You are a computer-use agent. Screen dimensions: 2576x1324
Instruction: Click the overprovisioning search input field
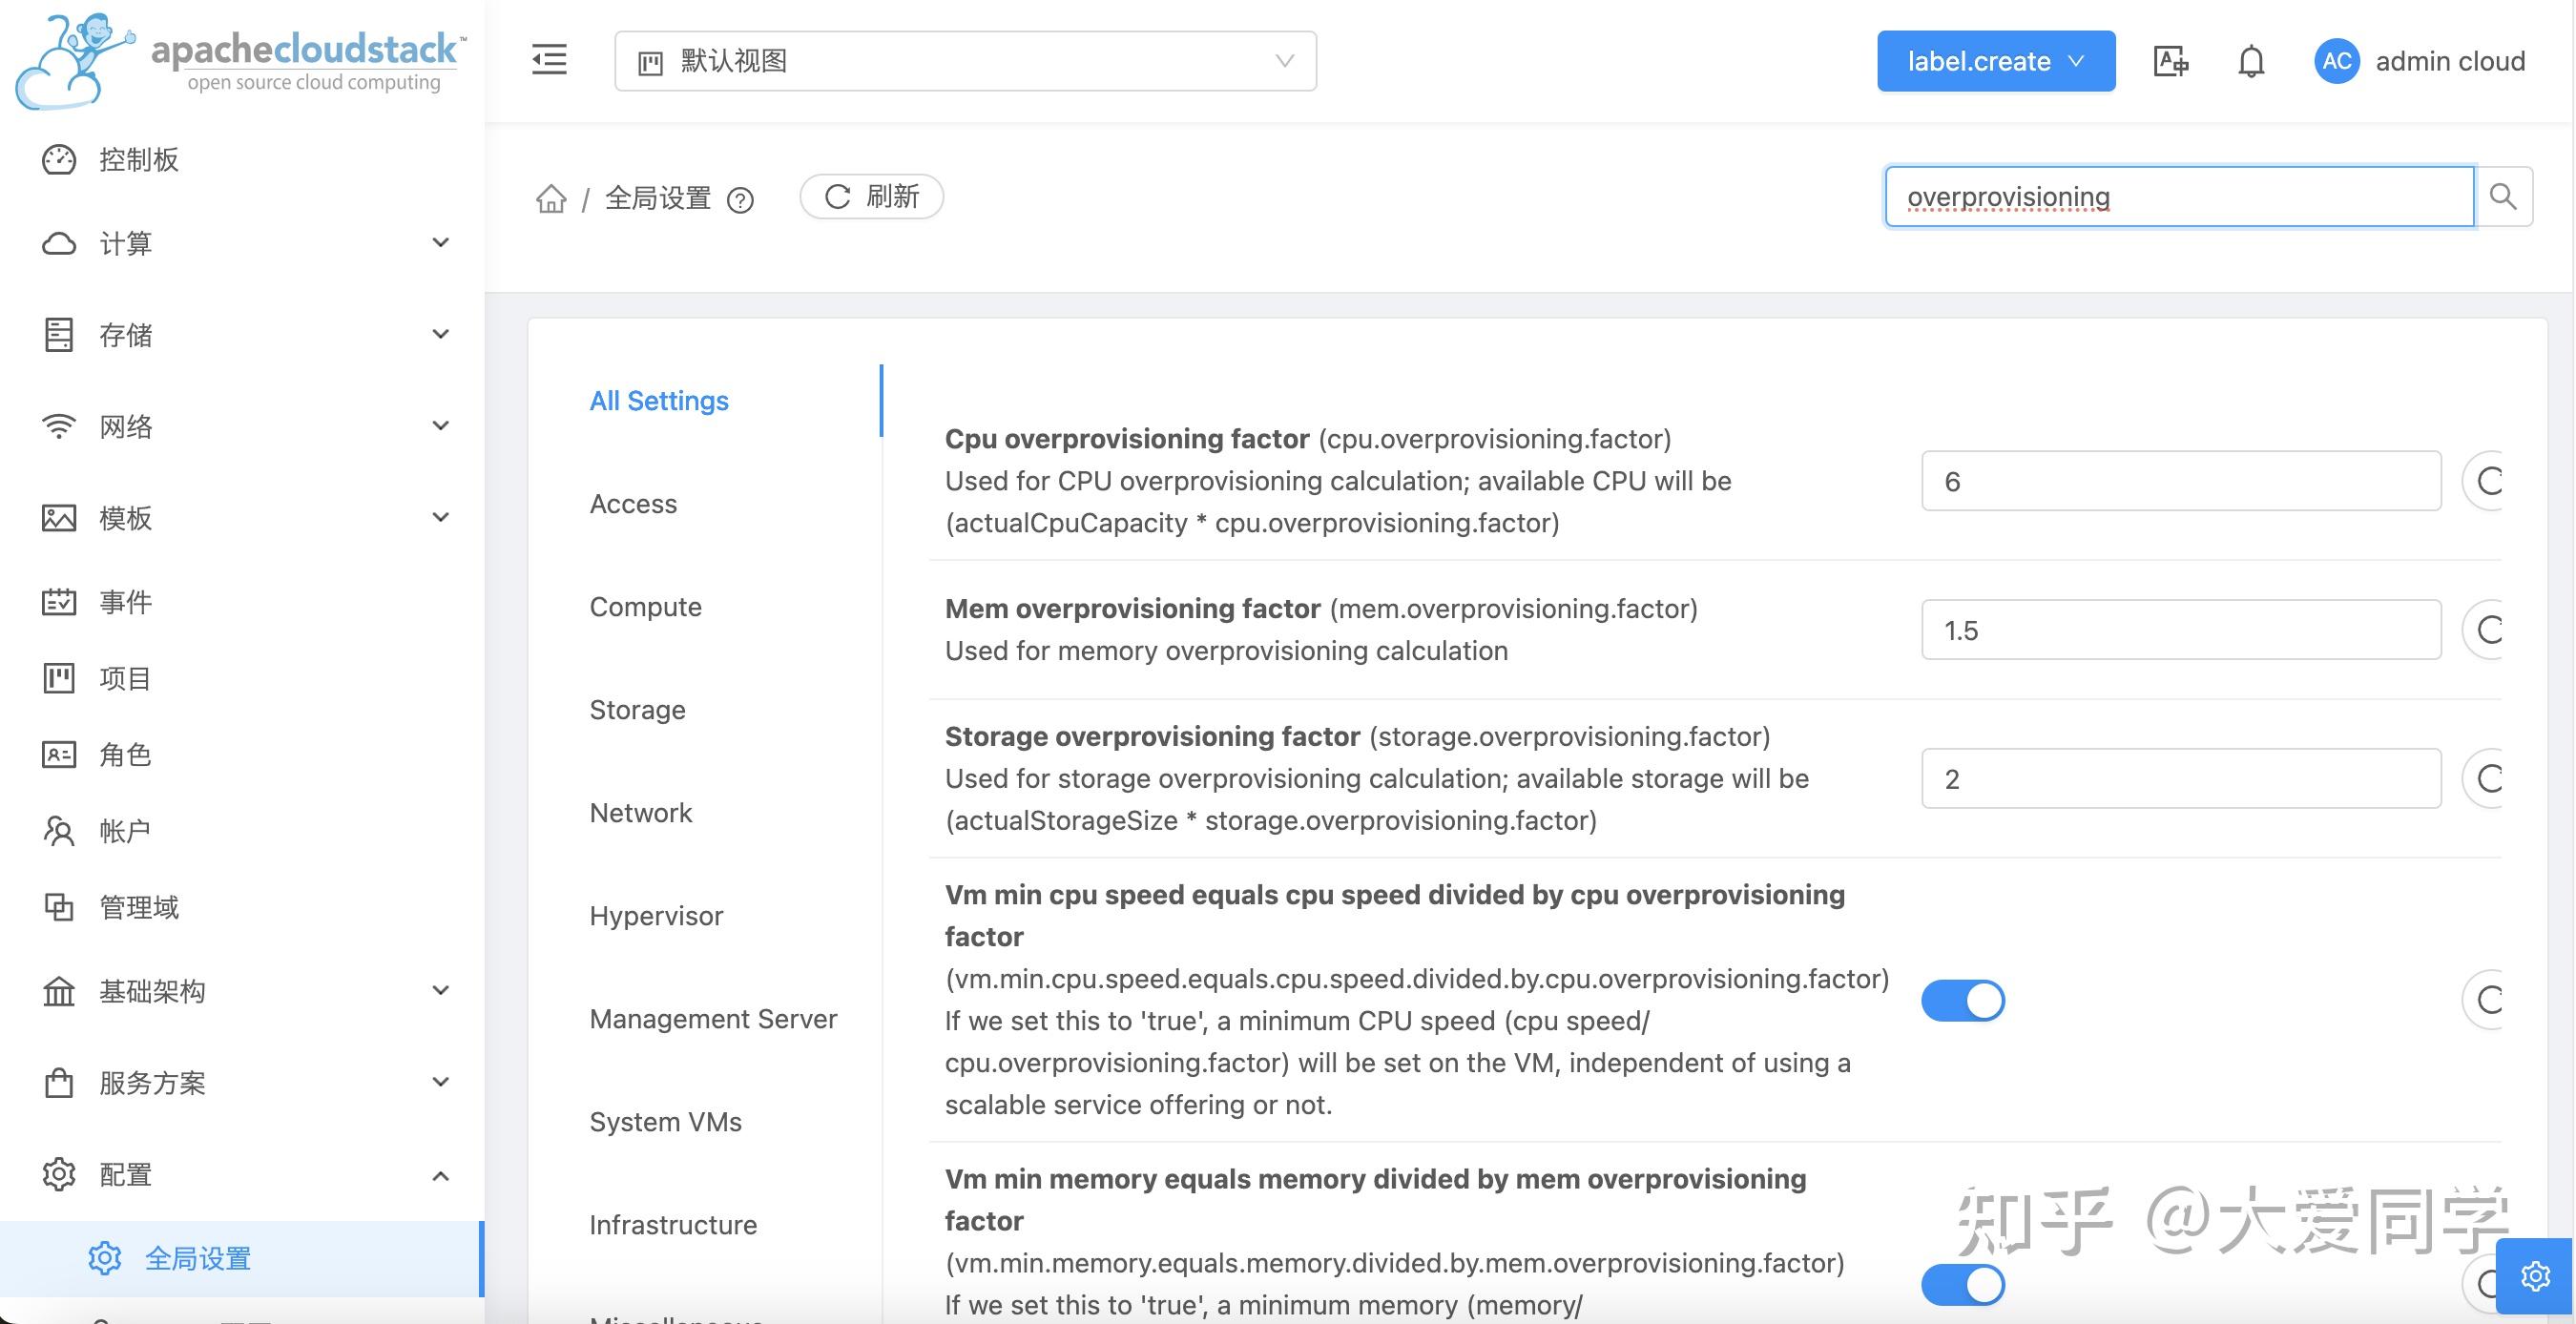click(2178, 196)
